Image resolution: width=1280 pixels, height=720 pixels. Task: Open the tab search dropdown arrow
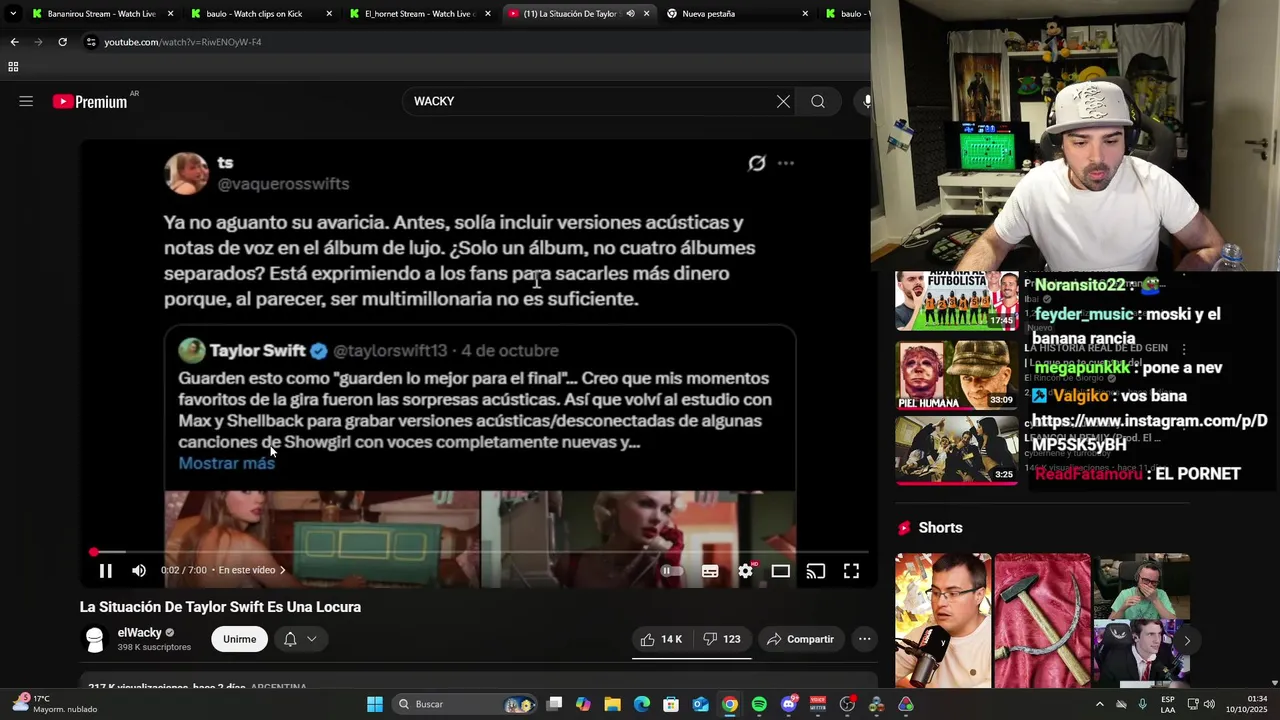tap(13, 14)
